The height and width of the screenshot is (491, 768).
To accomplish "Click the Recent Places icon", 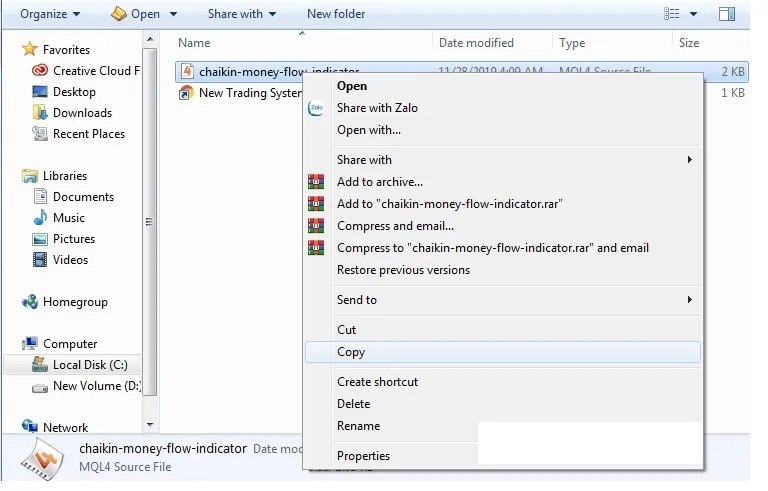I will (x=40, y=133).
